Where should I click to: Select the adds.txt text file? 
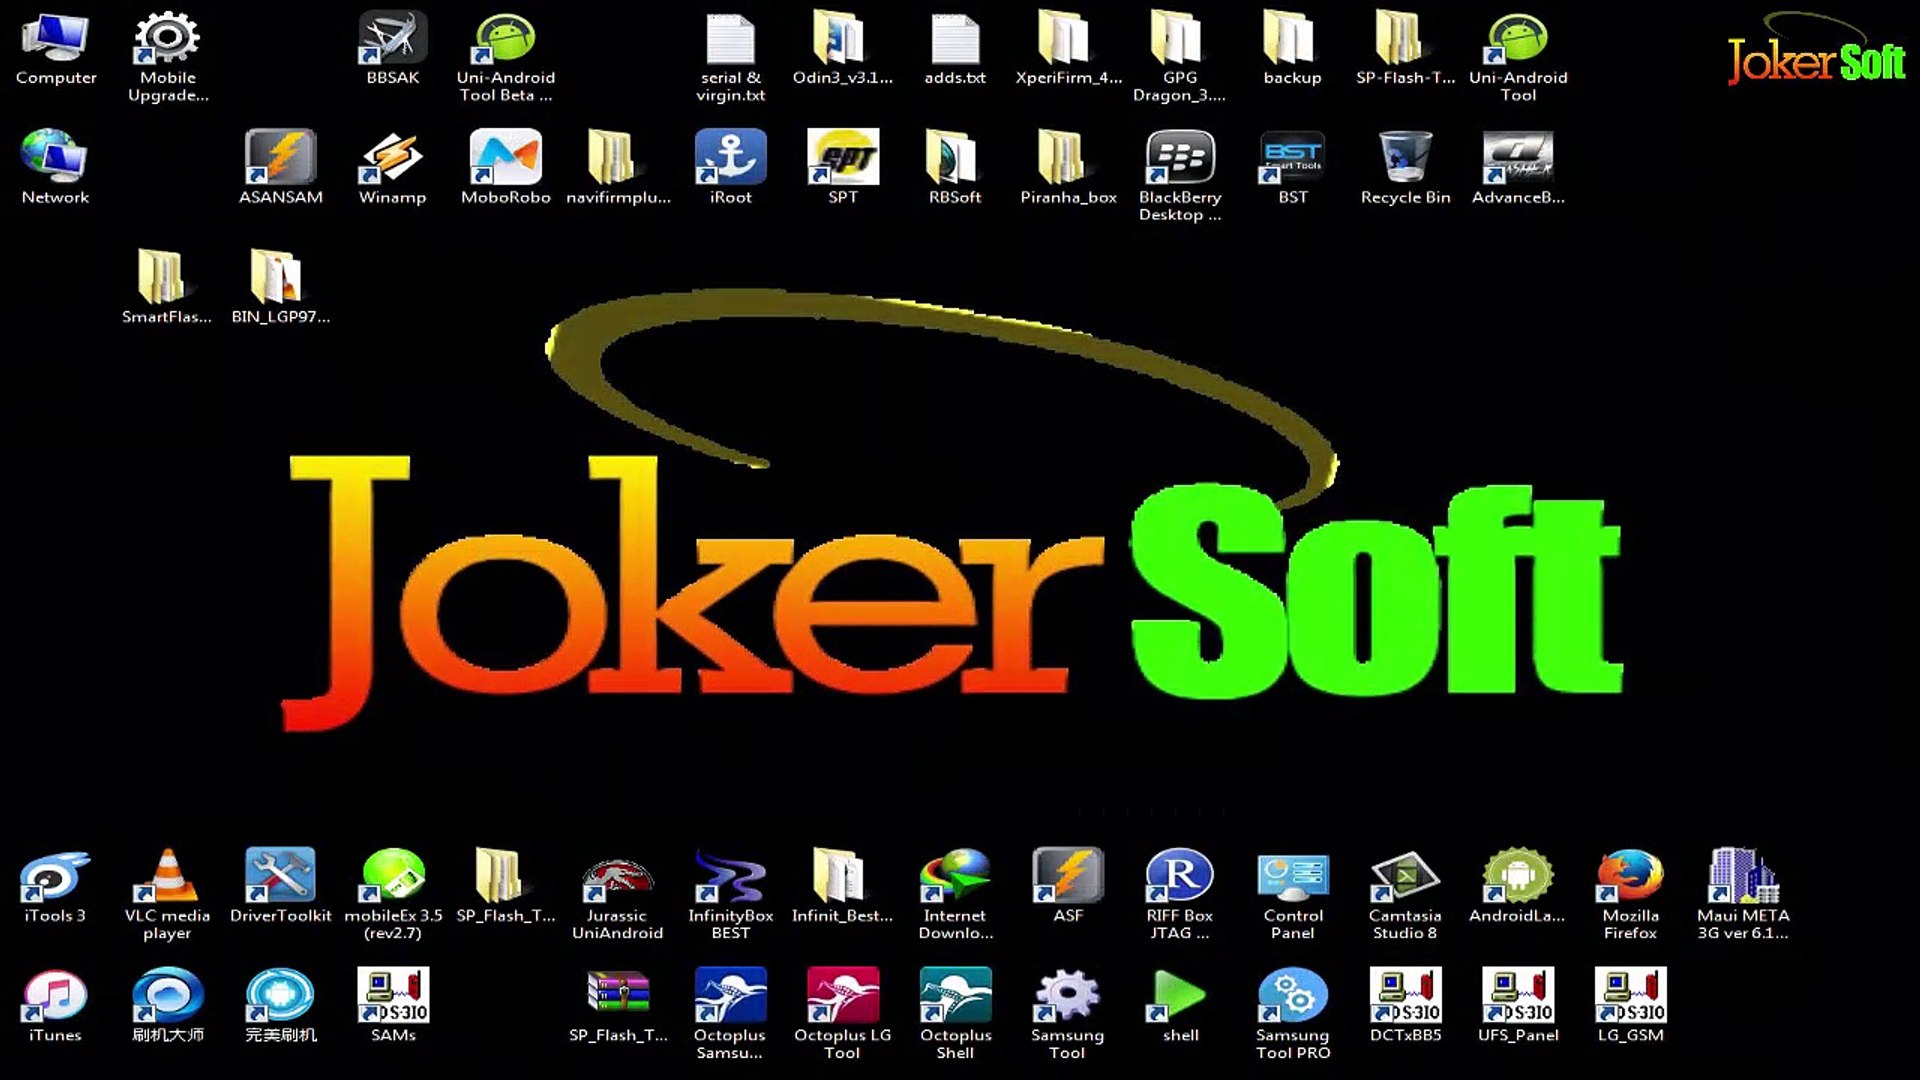[955, 40]
